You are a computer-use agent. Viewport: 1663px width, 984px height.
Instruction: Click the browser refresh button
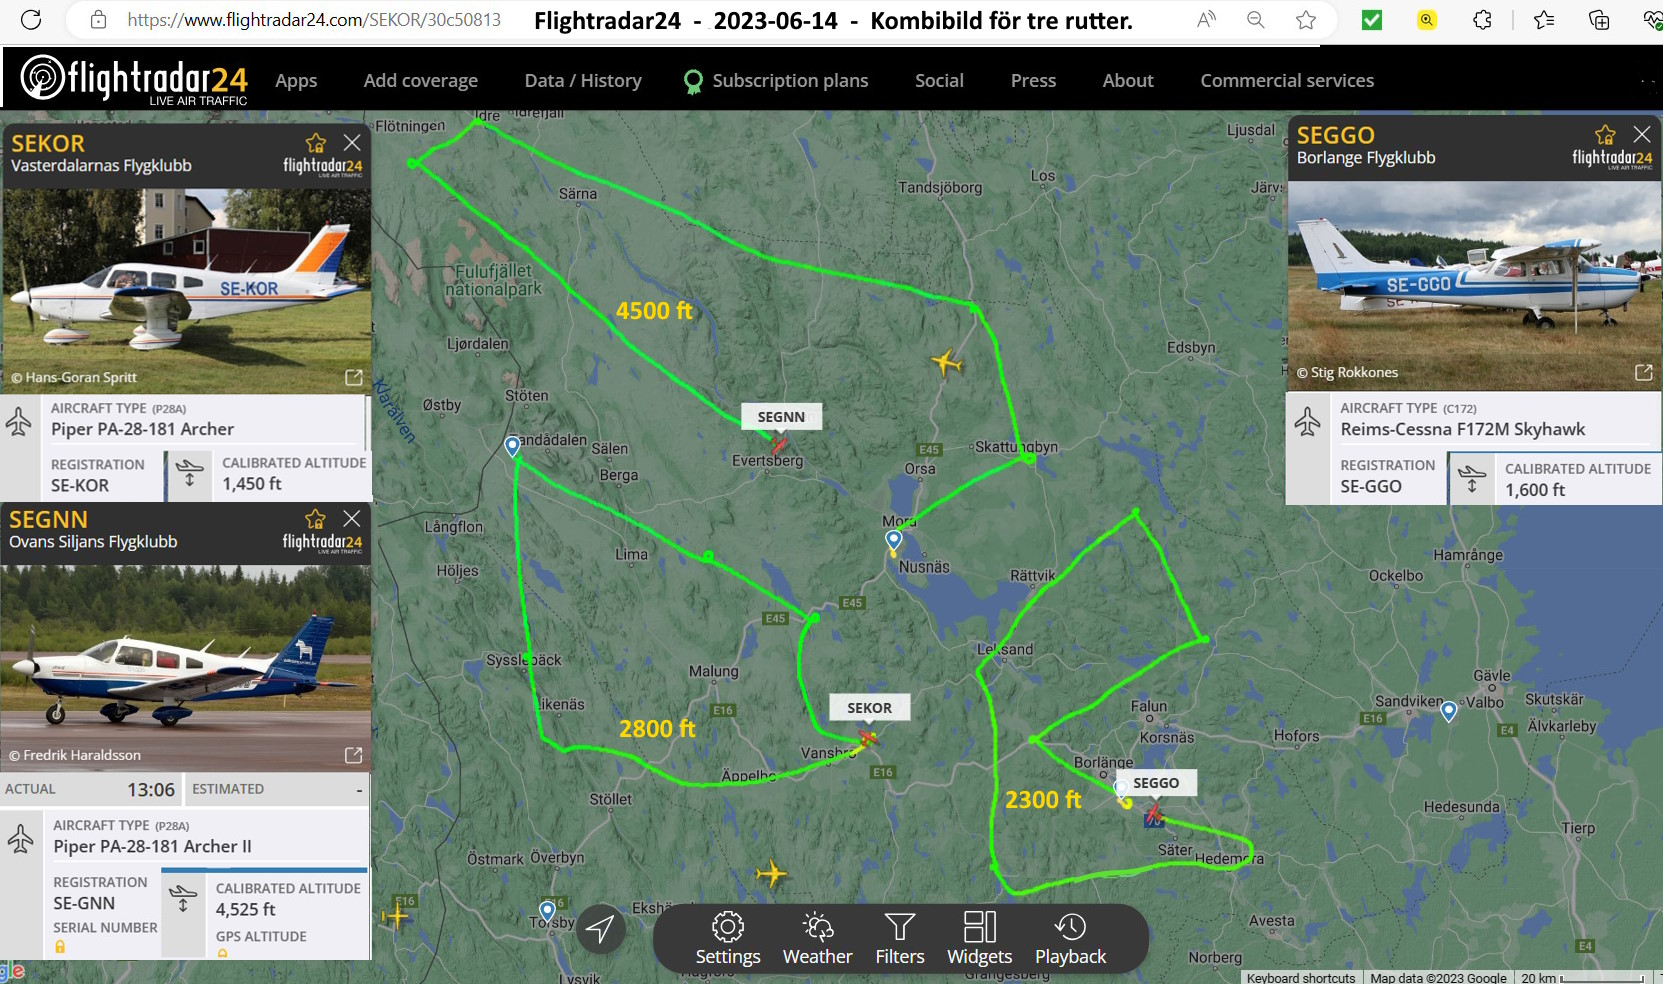tap(31, 20)
